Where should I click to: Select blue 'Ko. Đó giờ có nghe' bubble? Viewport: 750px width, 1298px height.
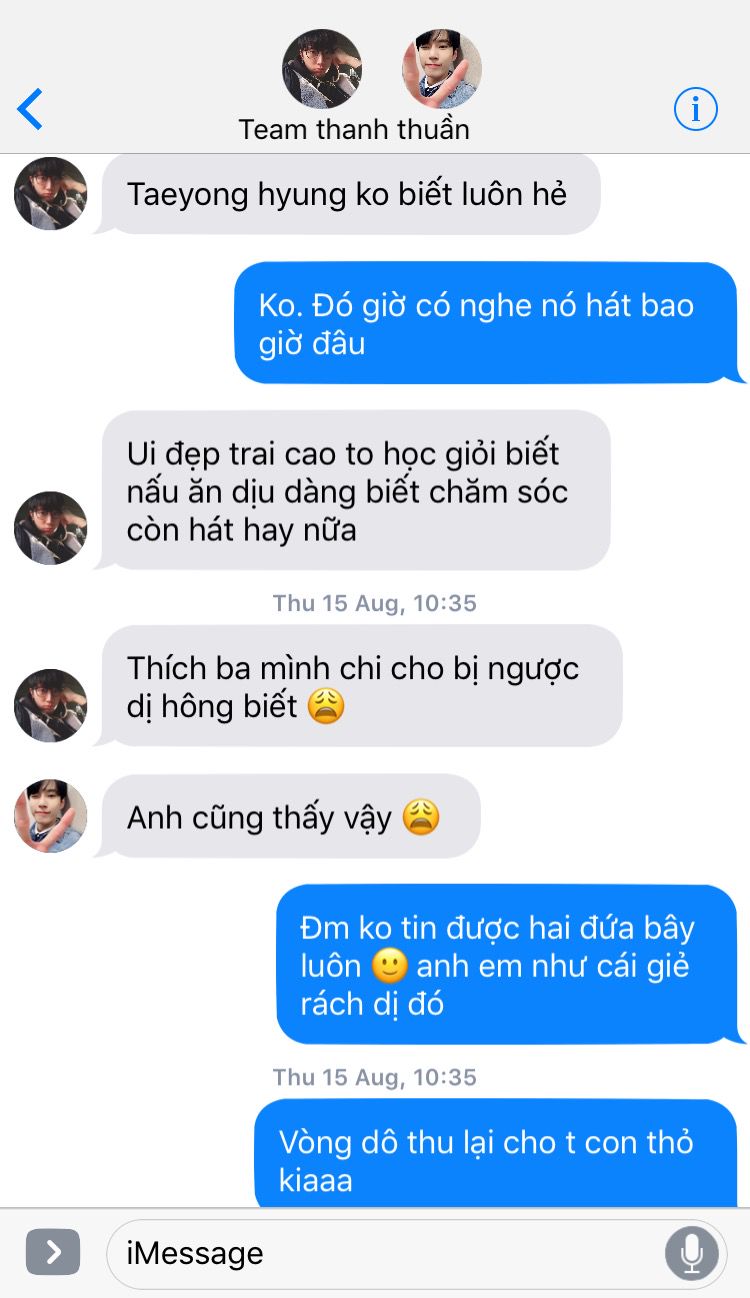click(x=490, y=323)
